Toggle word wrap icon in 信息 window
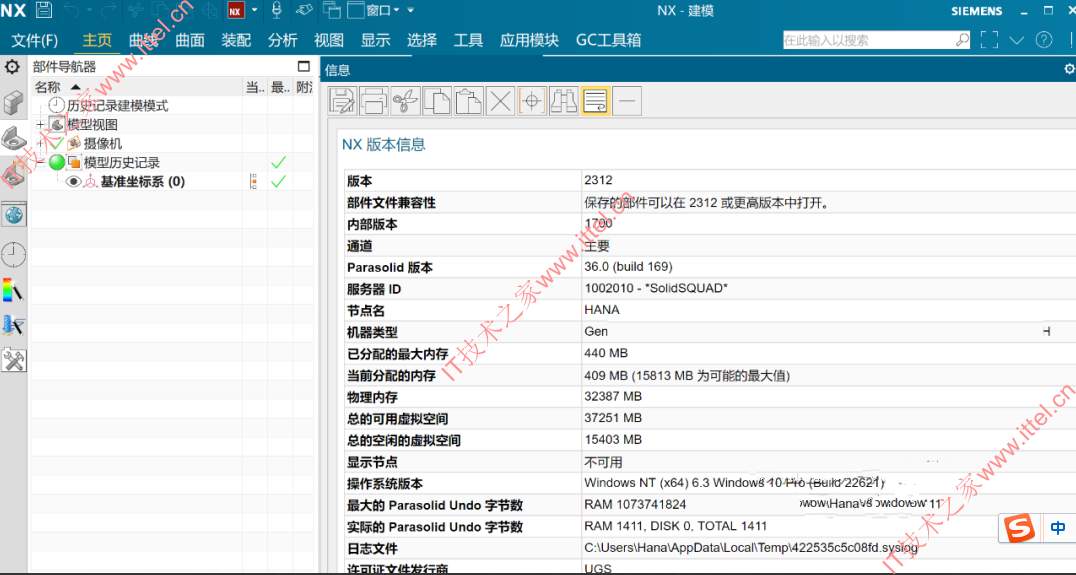The width and height of the screenshot is (1076, 575). 595,101
